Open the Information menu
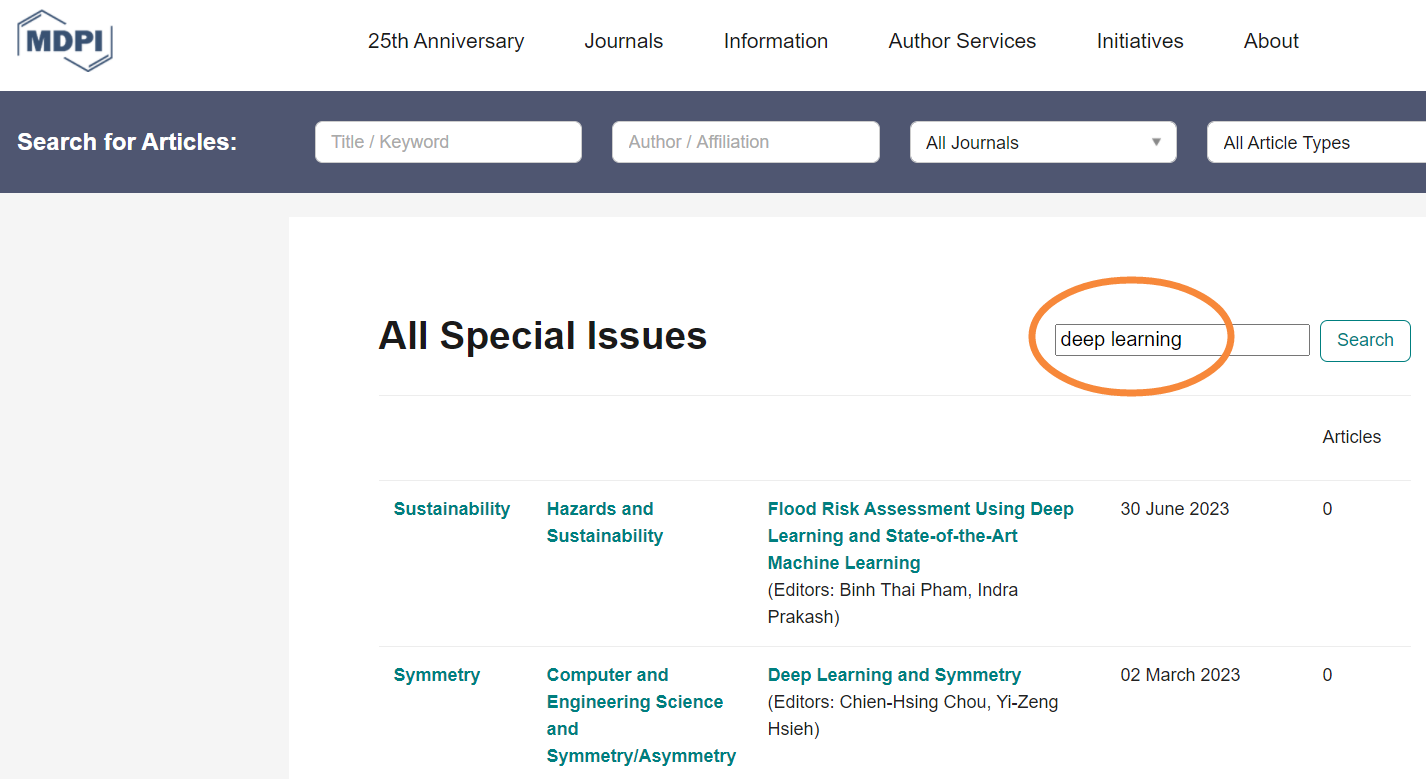The height and width of the screenshot is (779, 1426). 775,41
